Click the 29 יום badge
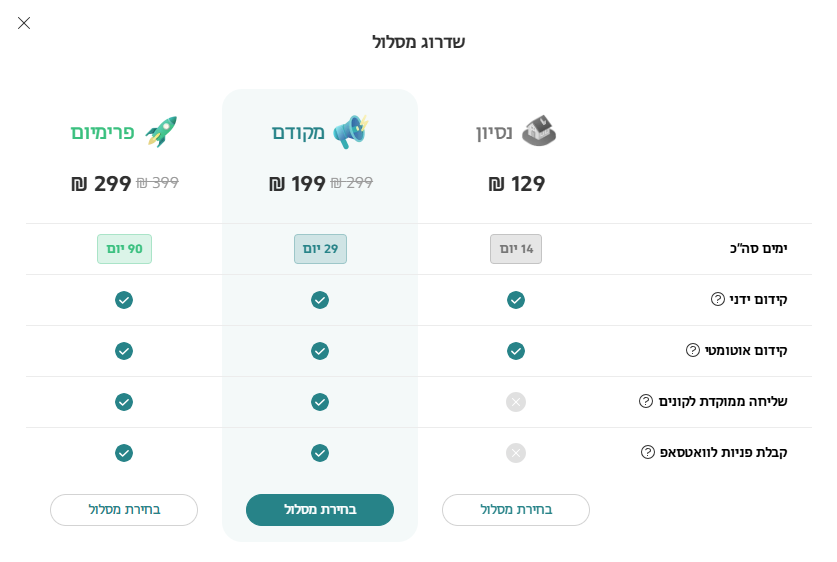Viewport: 837px width, 562px height. click(x=320, y=249)
